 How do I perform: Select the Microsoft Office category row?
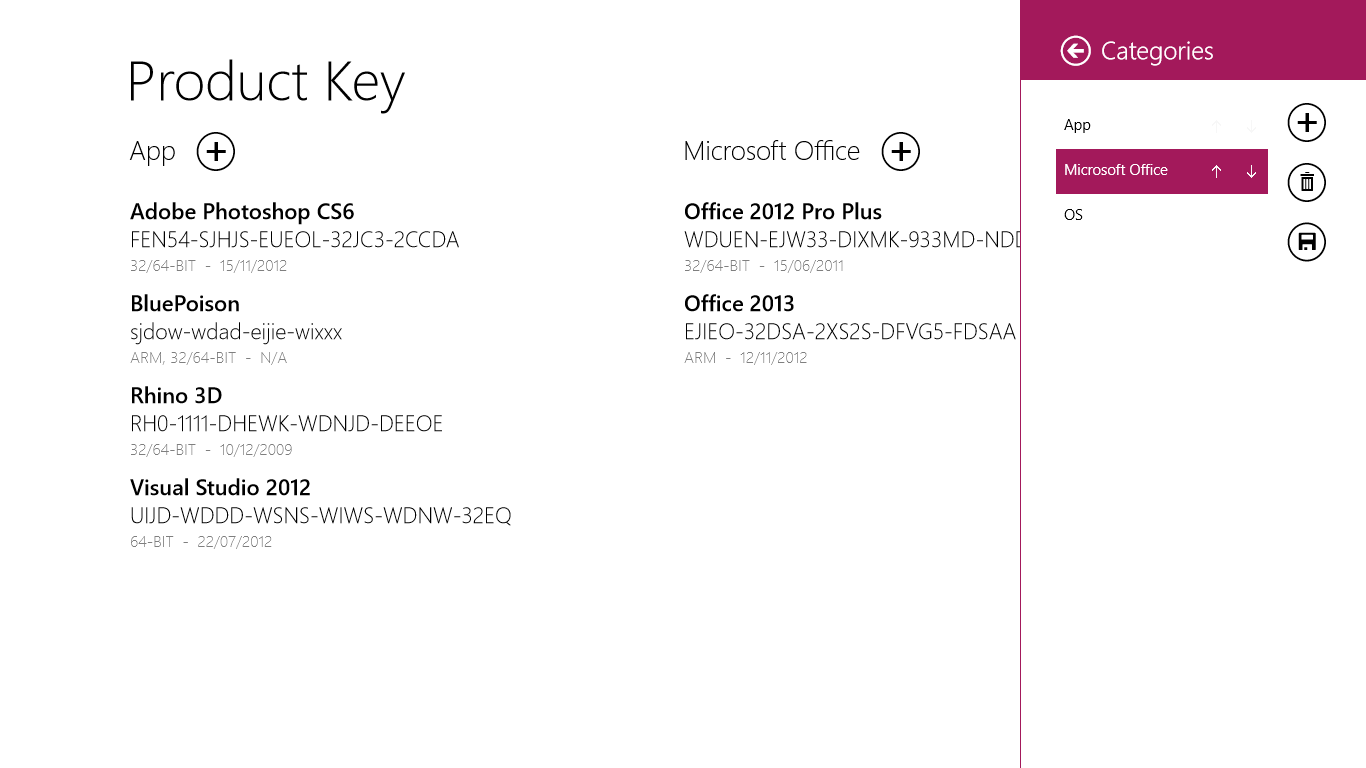tap(1116, 171)
